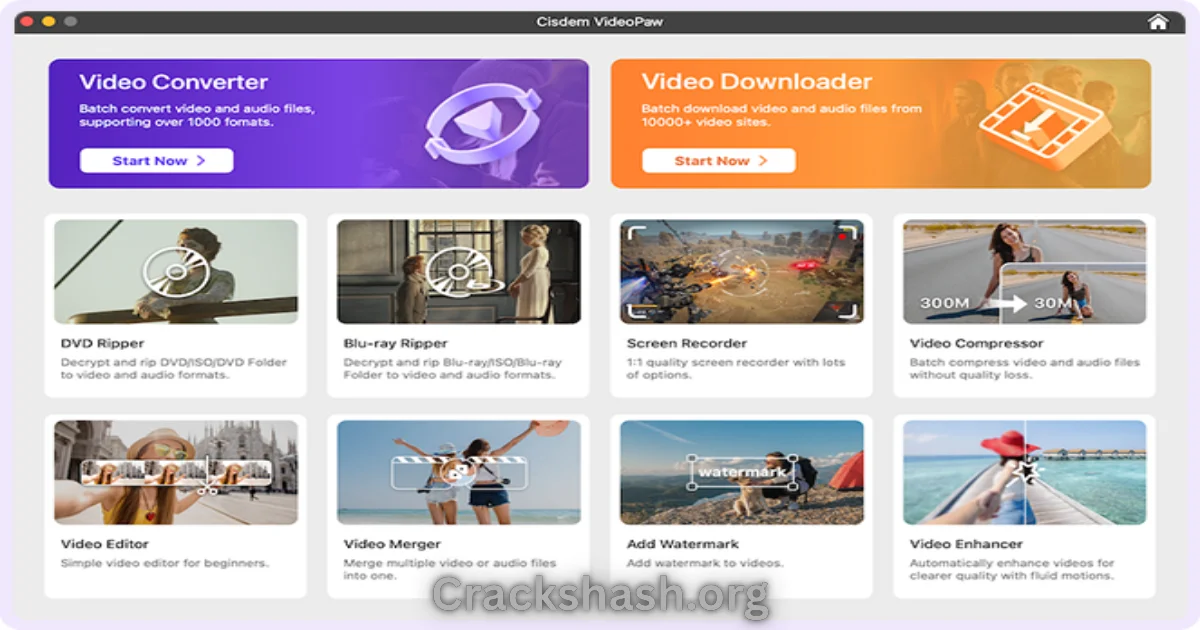Select the Video Enhancer title
Viewport: 1200px width, 630px height.
pos(966,544)
